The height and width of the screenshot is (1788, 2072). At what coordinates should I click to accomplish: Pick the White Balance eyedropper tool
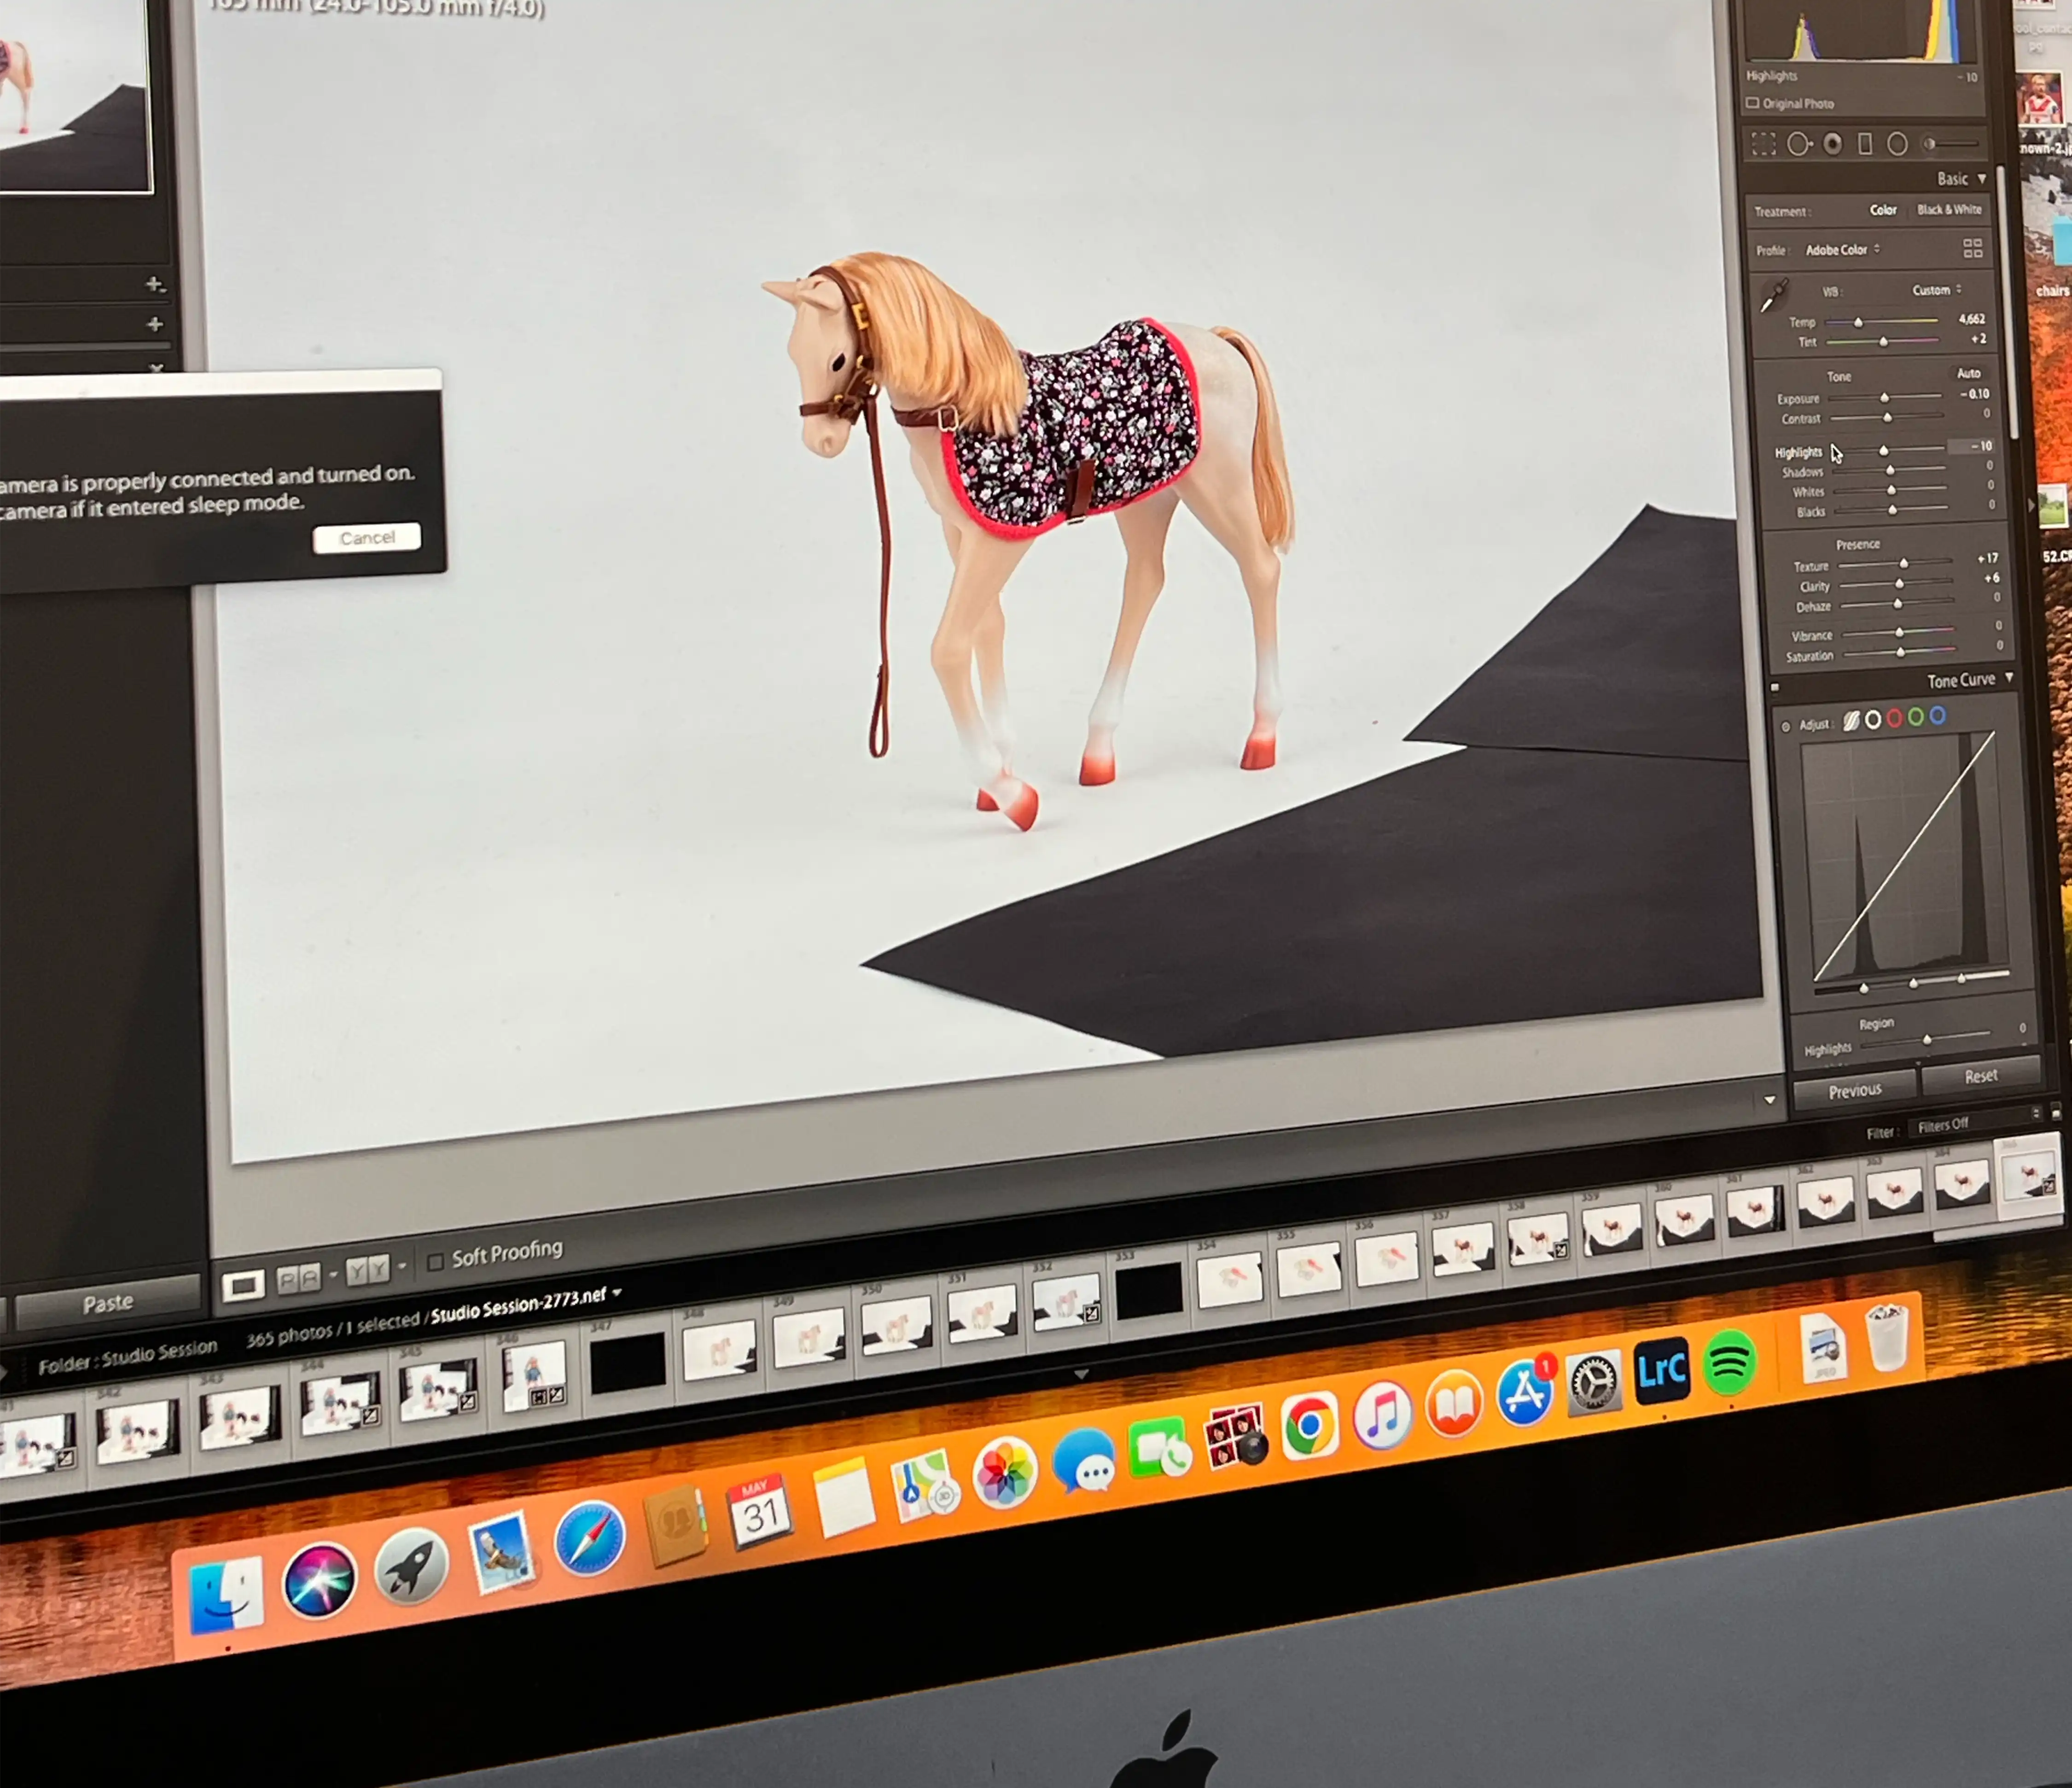click(x=1774, y=296)
